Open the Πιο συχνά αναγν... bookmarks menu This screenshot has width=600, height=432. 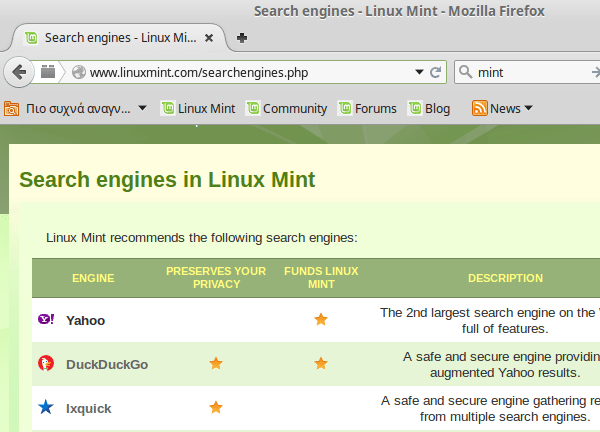tap(75, 109)
